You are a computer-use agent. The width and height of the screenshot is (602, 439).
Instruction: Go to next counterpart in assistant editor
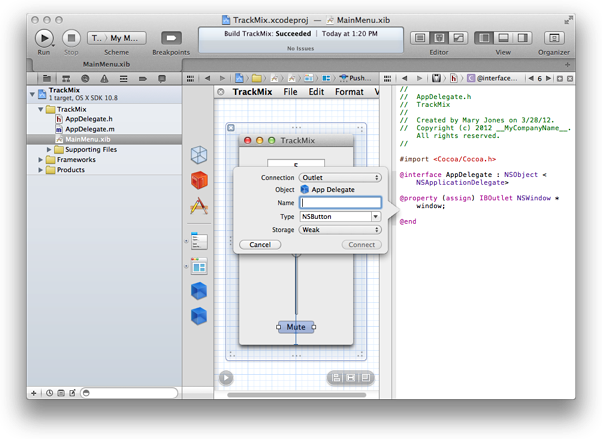[548, 78]
